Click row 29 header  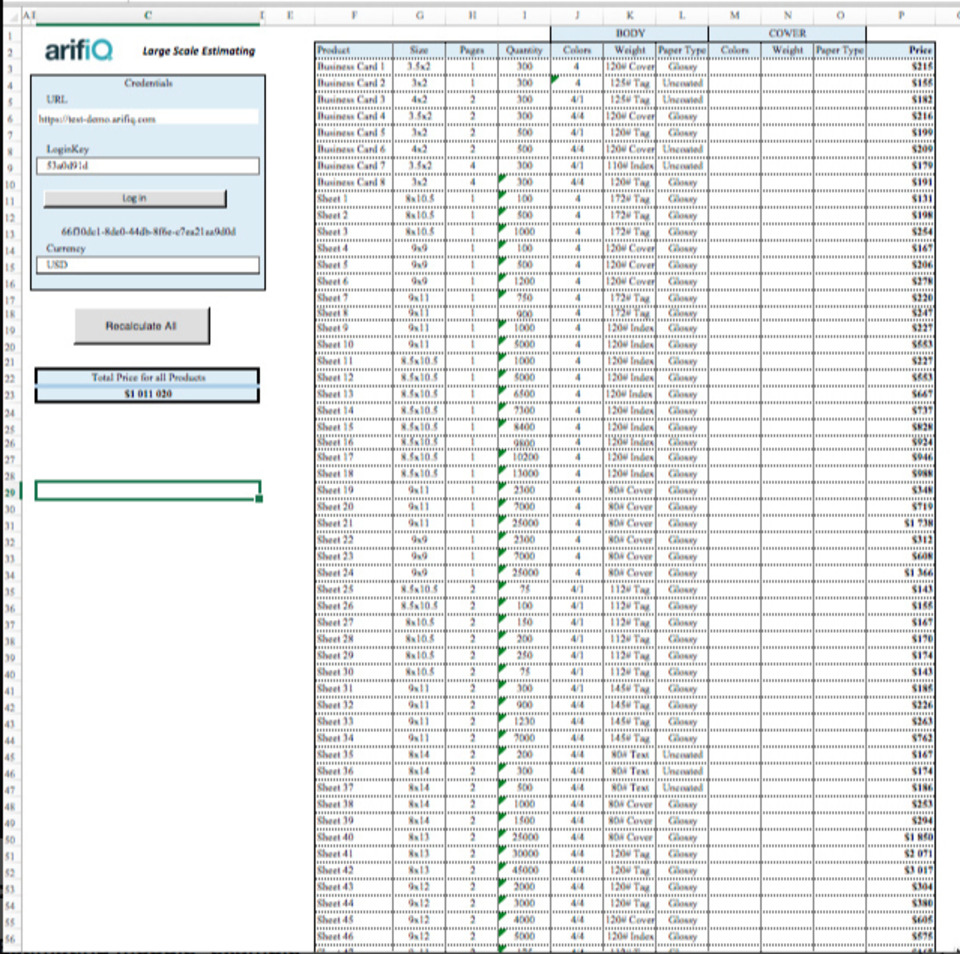tap(10, 491)
